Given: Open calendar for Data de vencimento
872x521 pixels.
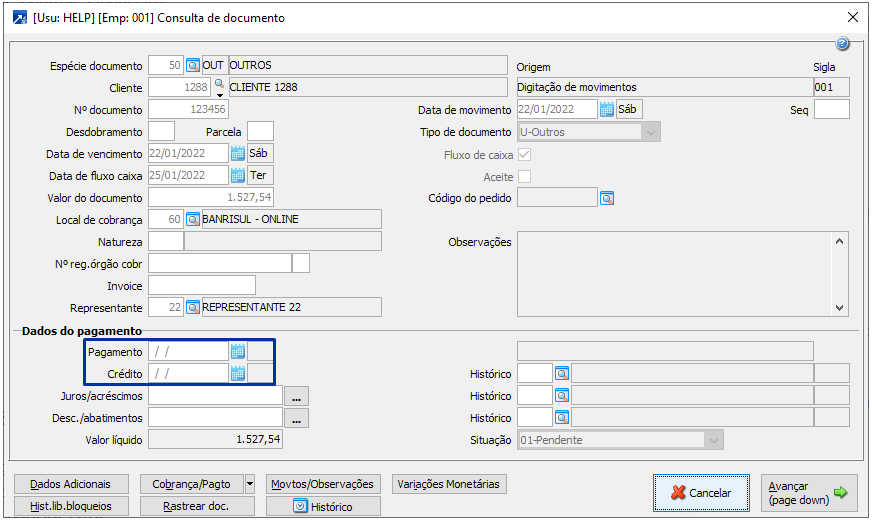Looking at the screenshot, I should click(x=238, y=153).
